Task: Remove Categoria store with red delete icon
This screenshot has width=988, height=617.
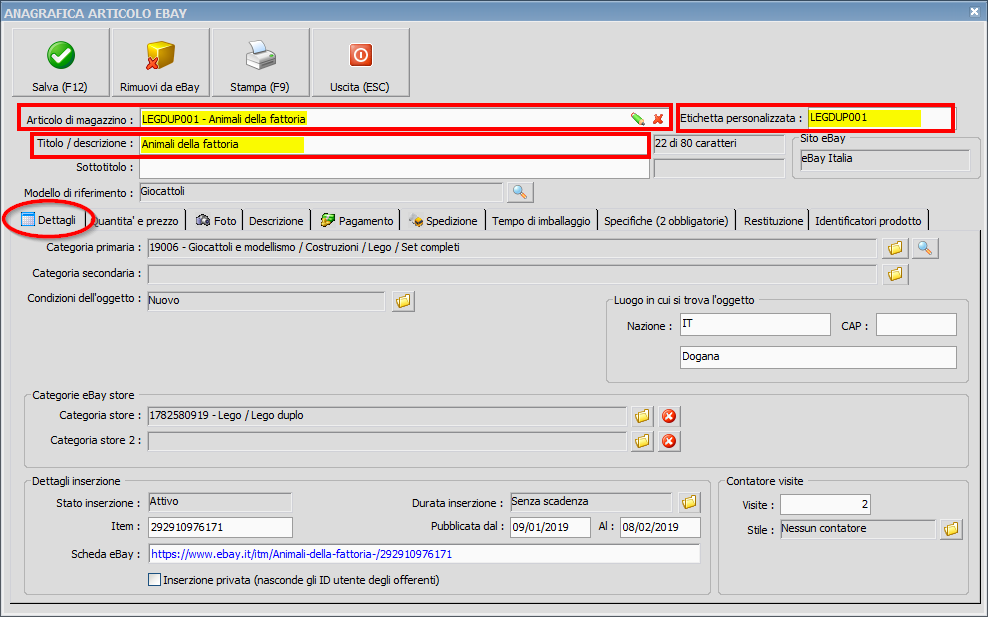Action: tap(669, 417)
